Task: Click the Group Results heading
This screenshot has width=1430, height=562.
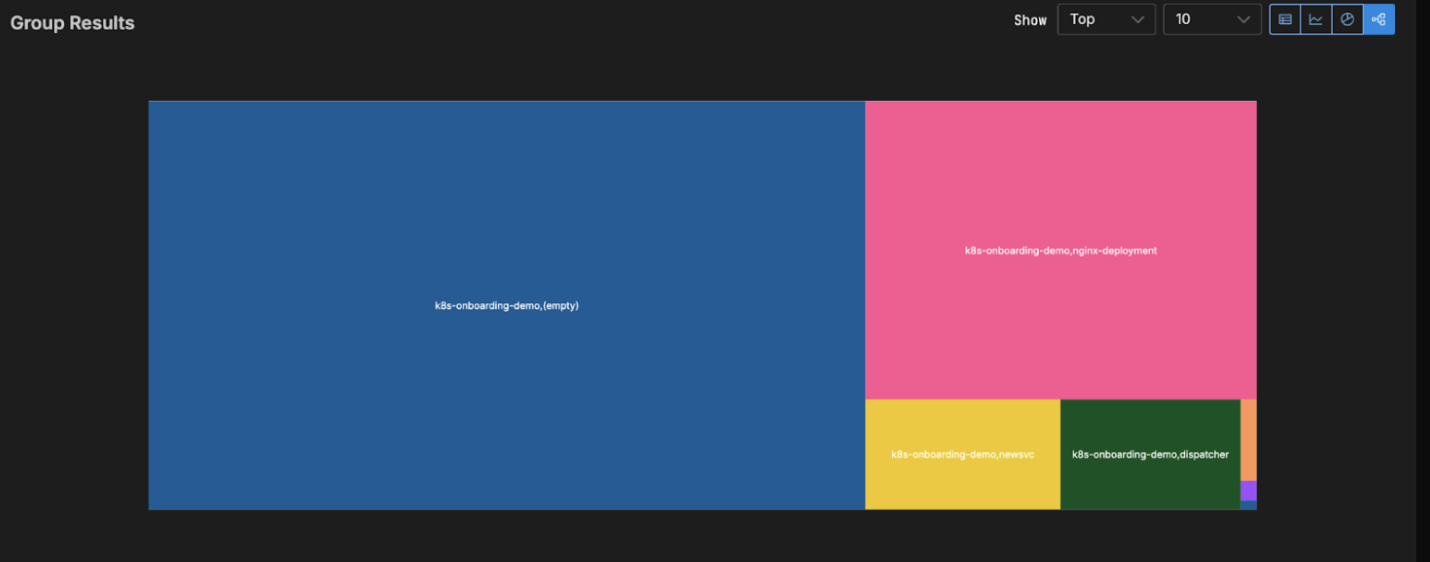Action: point(72,23)
